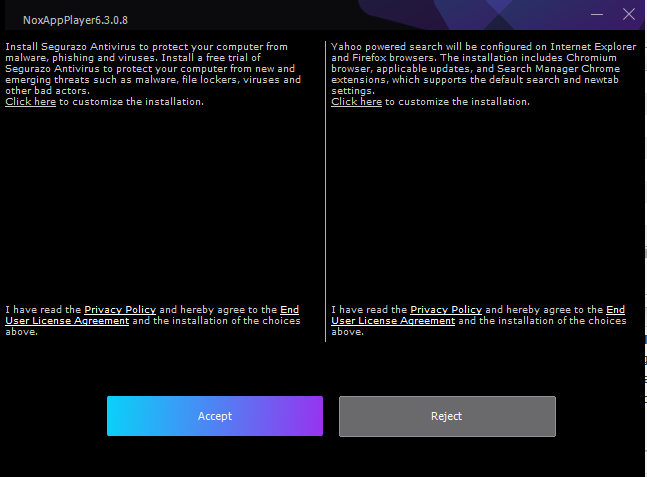Click the 'Yahoo powered search' description text
Screen dimensions: 647x477
pos(484,68)
